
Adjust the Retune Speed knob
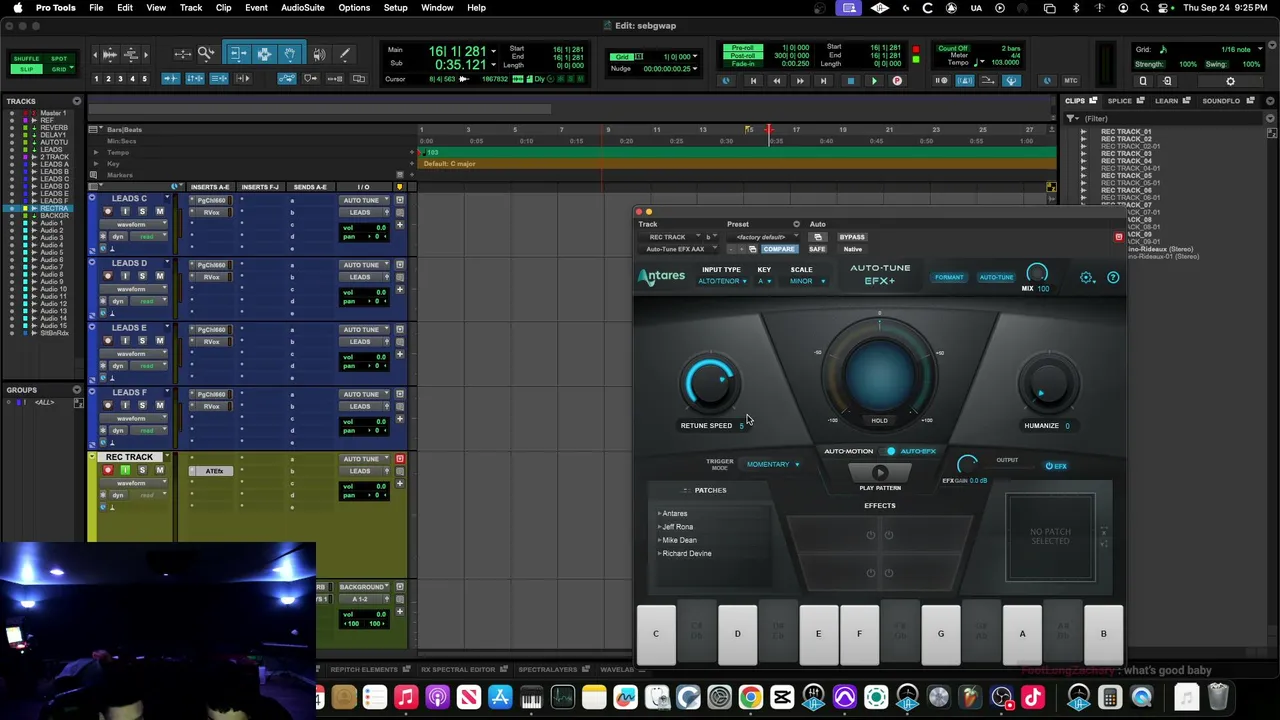(x=710, y=384)
